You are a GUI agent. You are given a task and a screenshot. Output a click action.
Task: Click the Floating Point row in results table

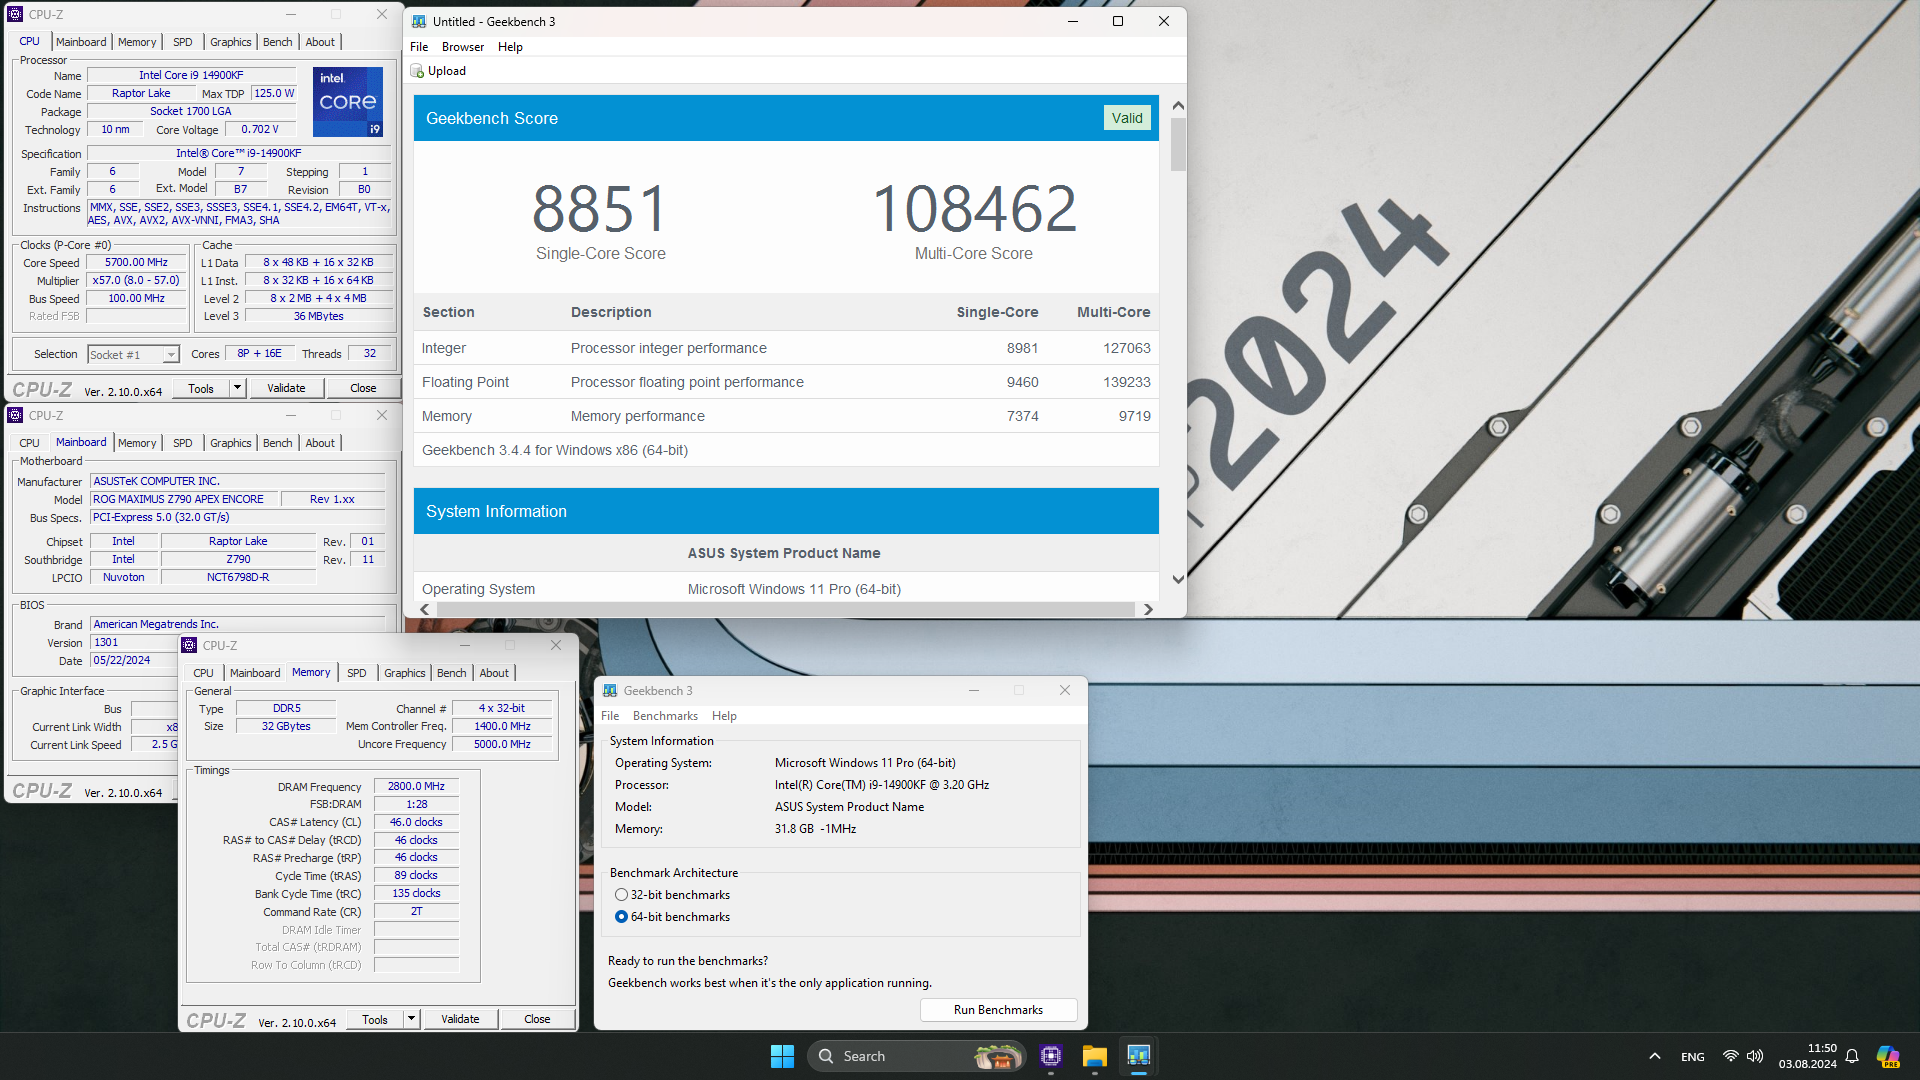[786, 382]
